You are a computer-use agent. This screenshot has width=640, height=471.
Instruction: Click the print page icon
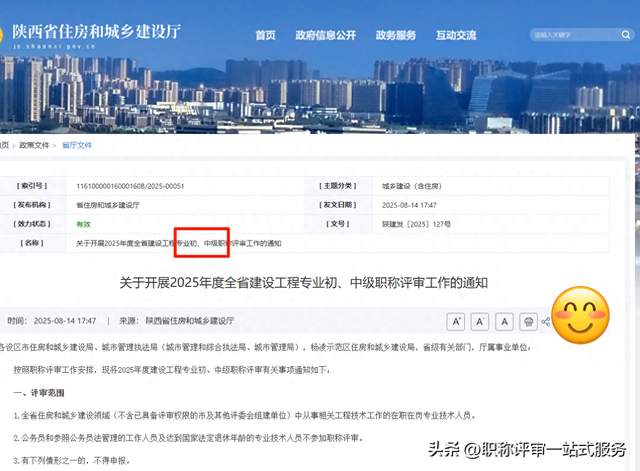(528, 322)
